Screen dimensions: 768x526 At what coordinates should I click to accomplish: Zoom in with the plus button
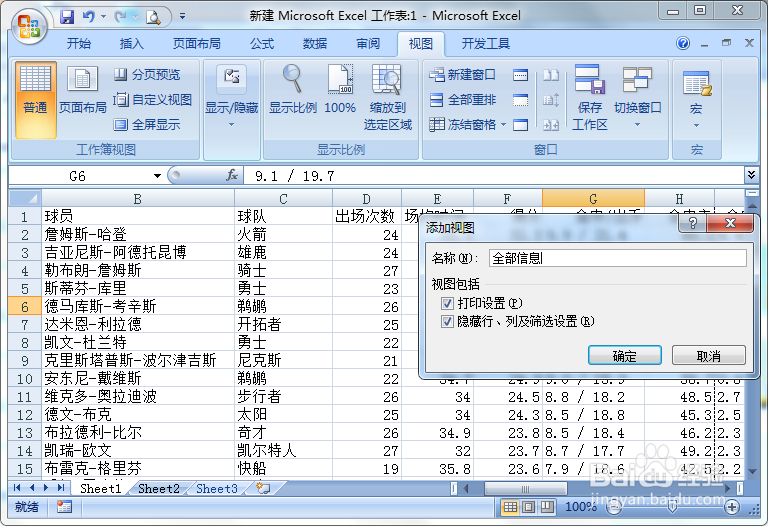click(732, 507)
